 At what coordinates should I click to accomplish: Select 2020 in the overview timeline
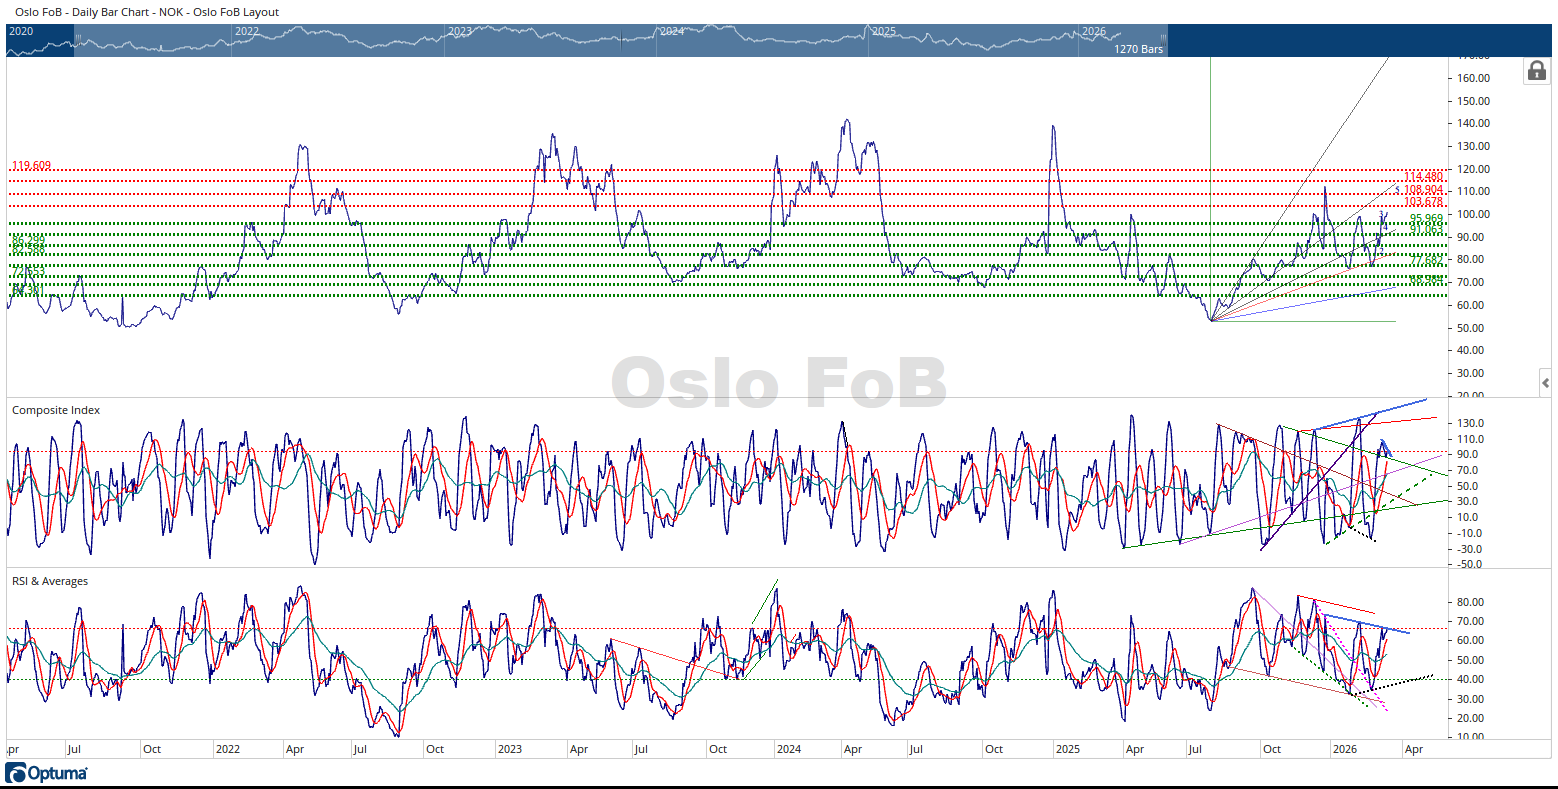click(21, 31)
